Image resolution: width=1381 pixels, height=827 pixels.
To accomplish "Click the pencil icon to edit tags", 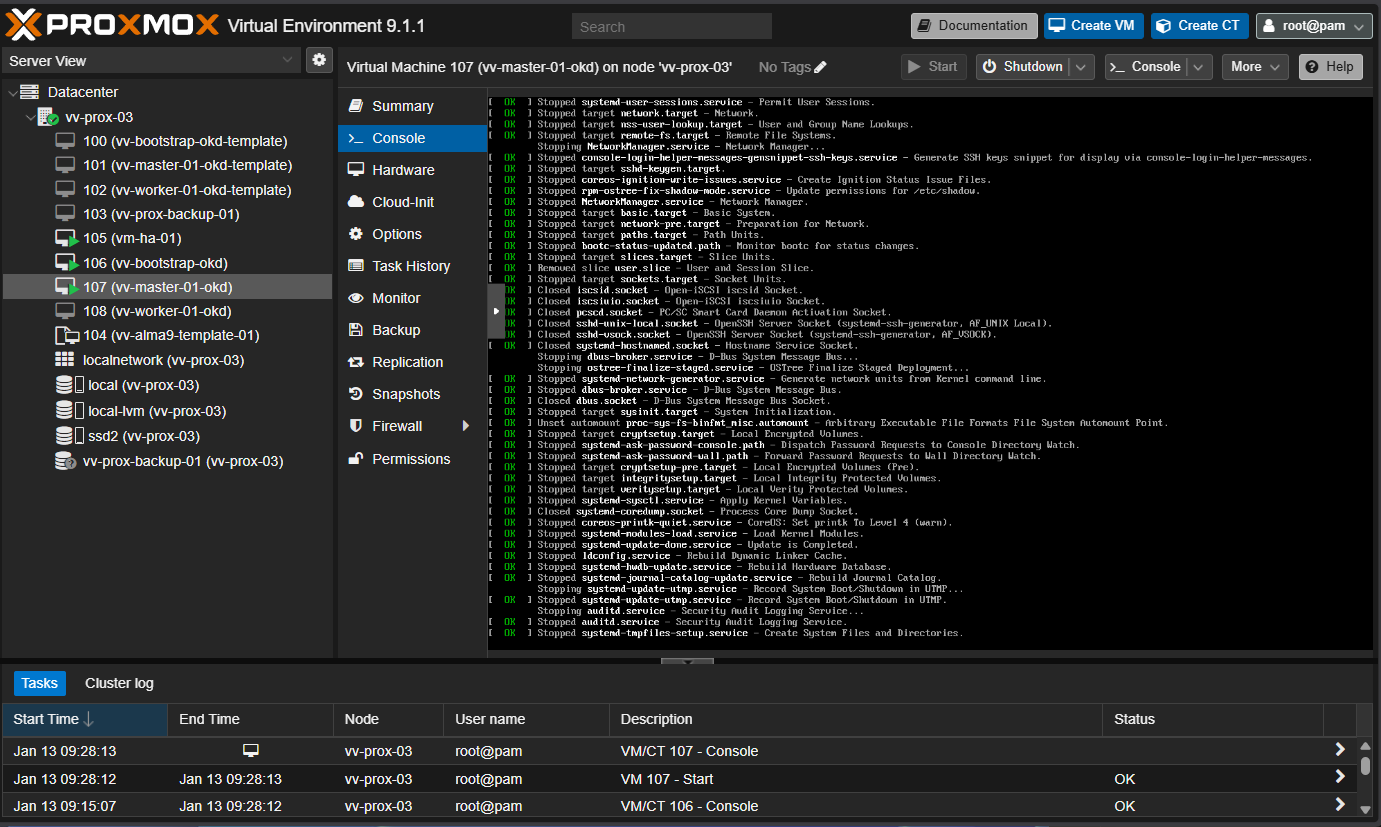I will (x=821, y=67).
